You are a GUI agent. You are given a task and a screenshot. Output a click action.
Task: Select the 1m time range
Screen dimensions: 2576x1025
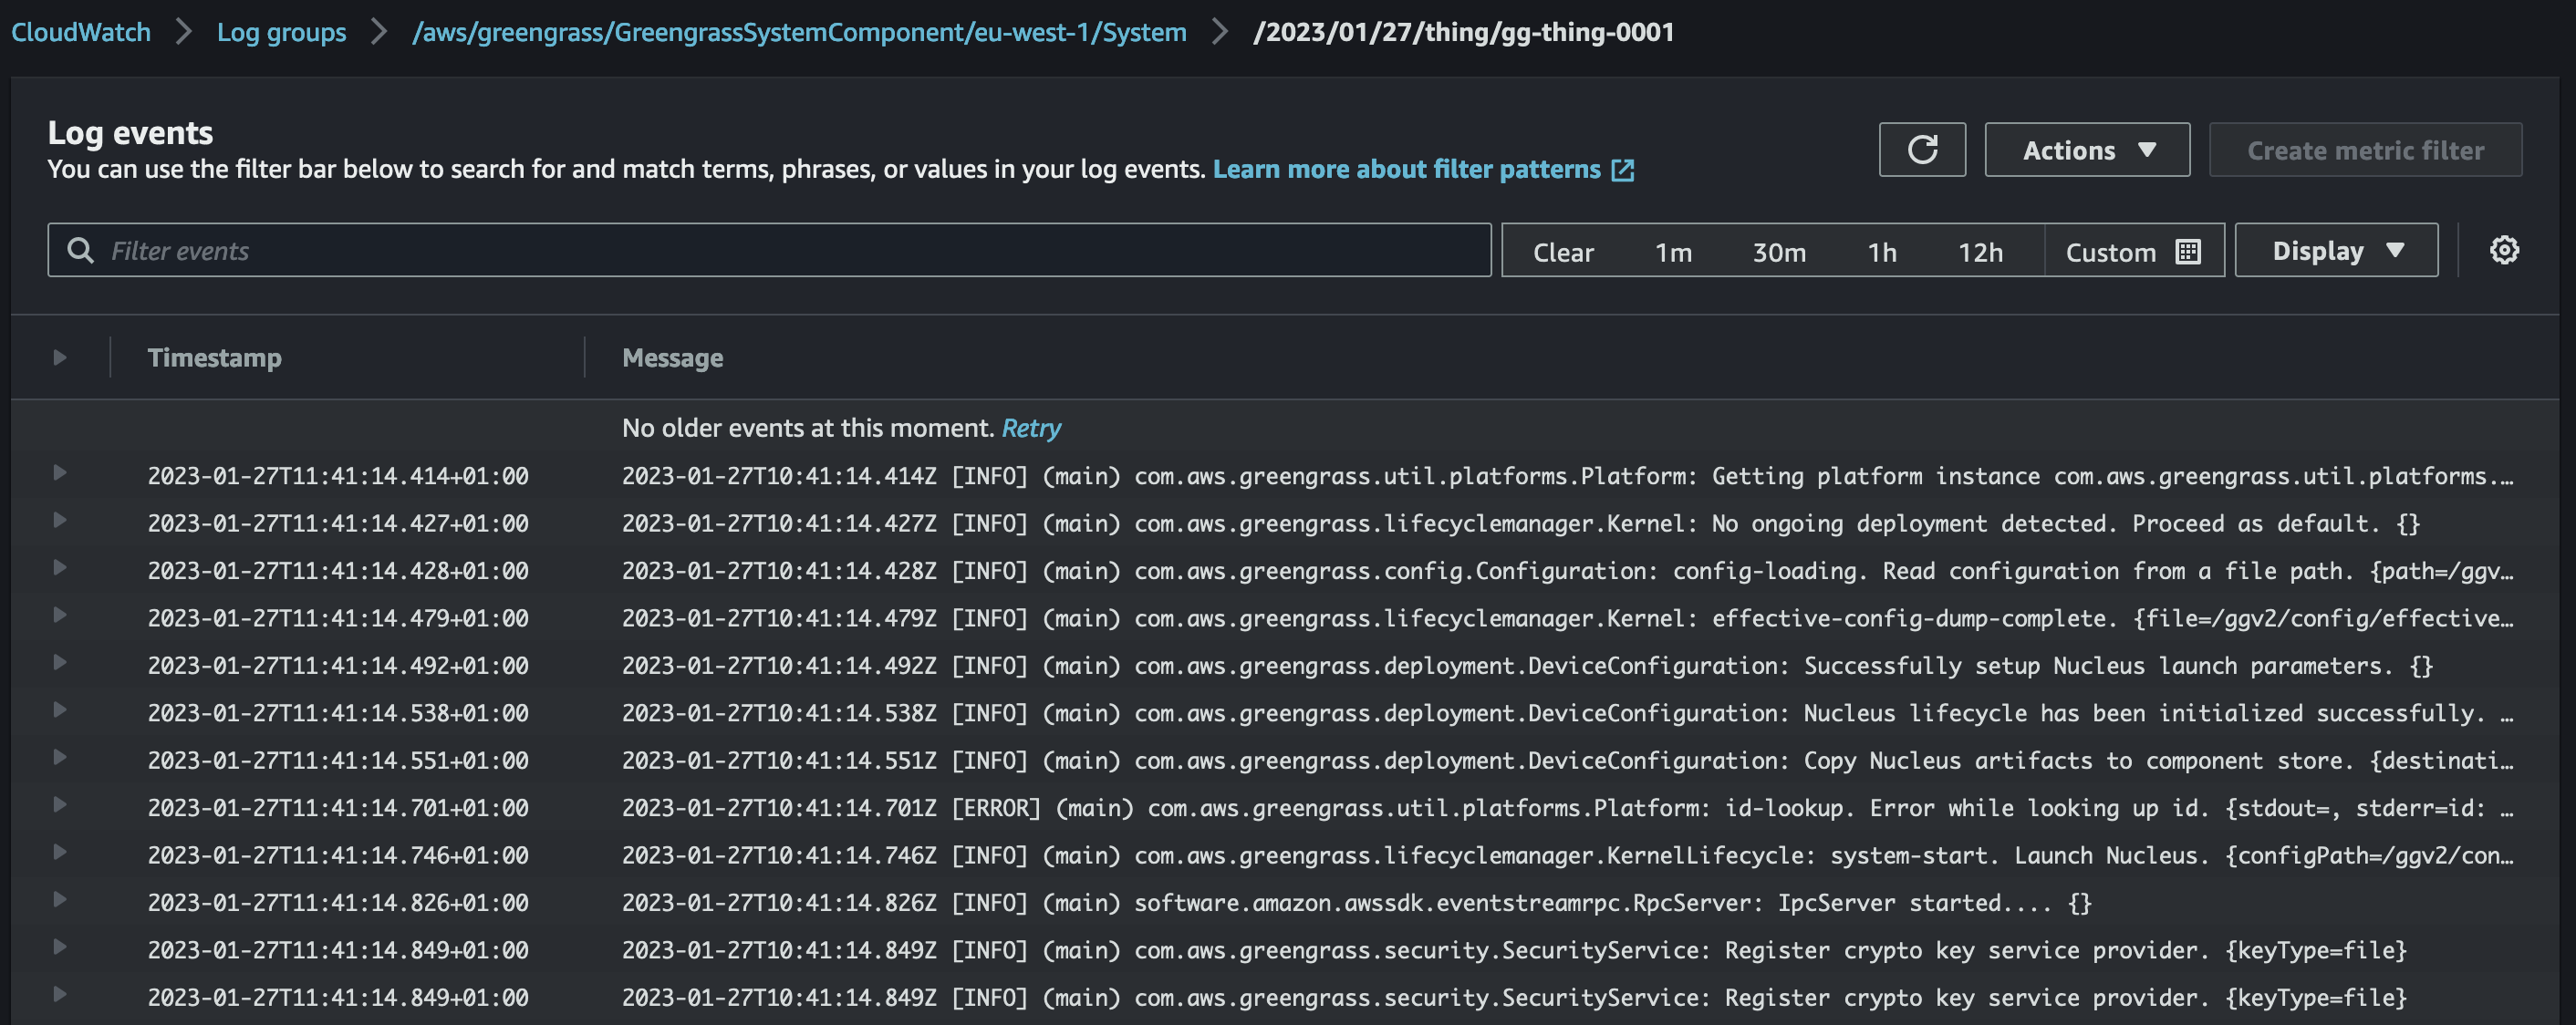point(1673,252)
